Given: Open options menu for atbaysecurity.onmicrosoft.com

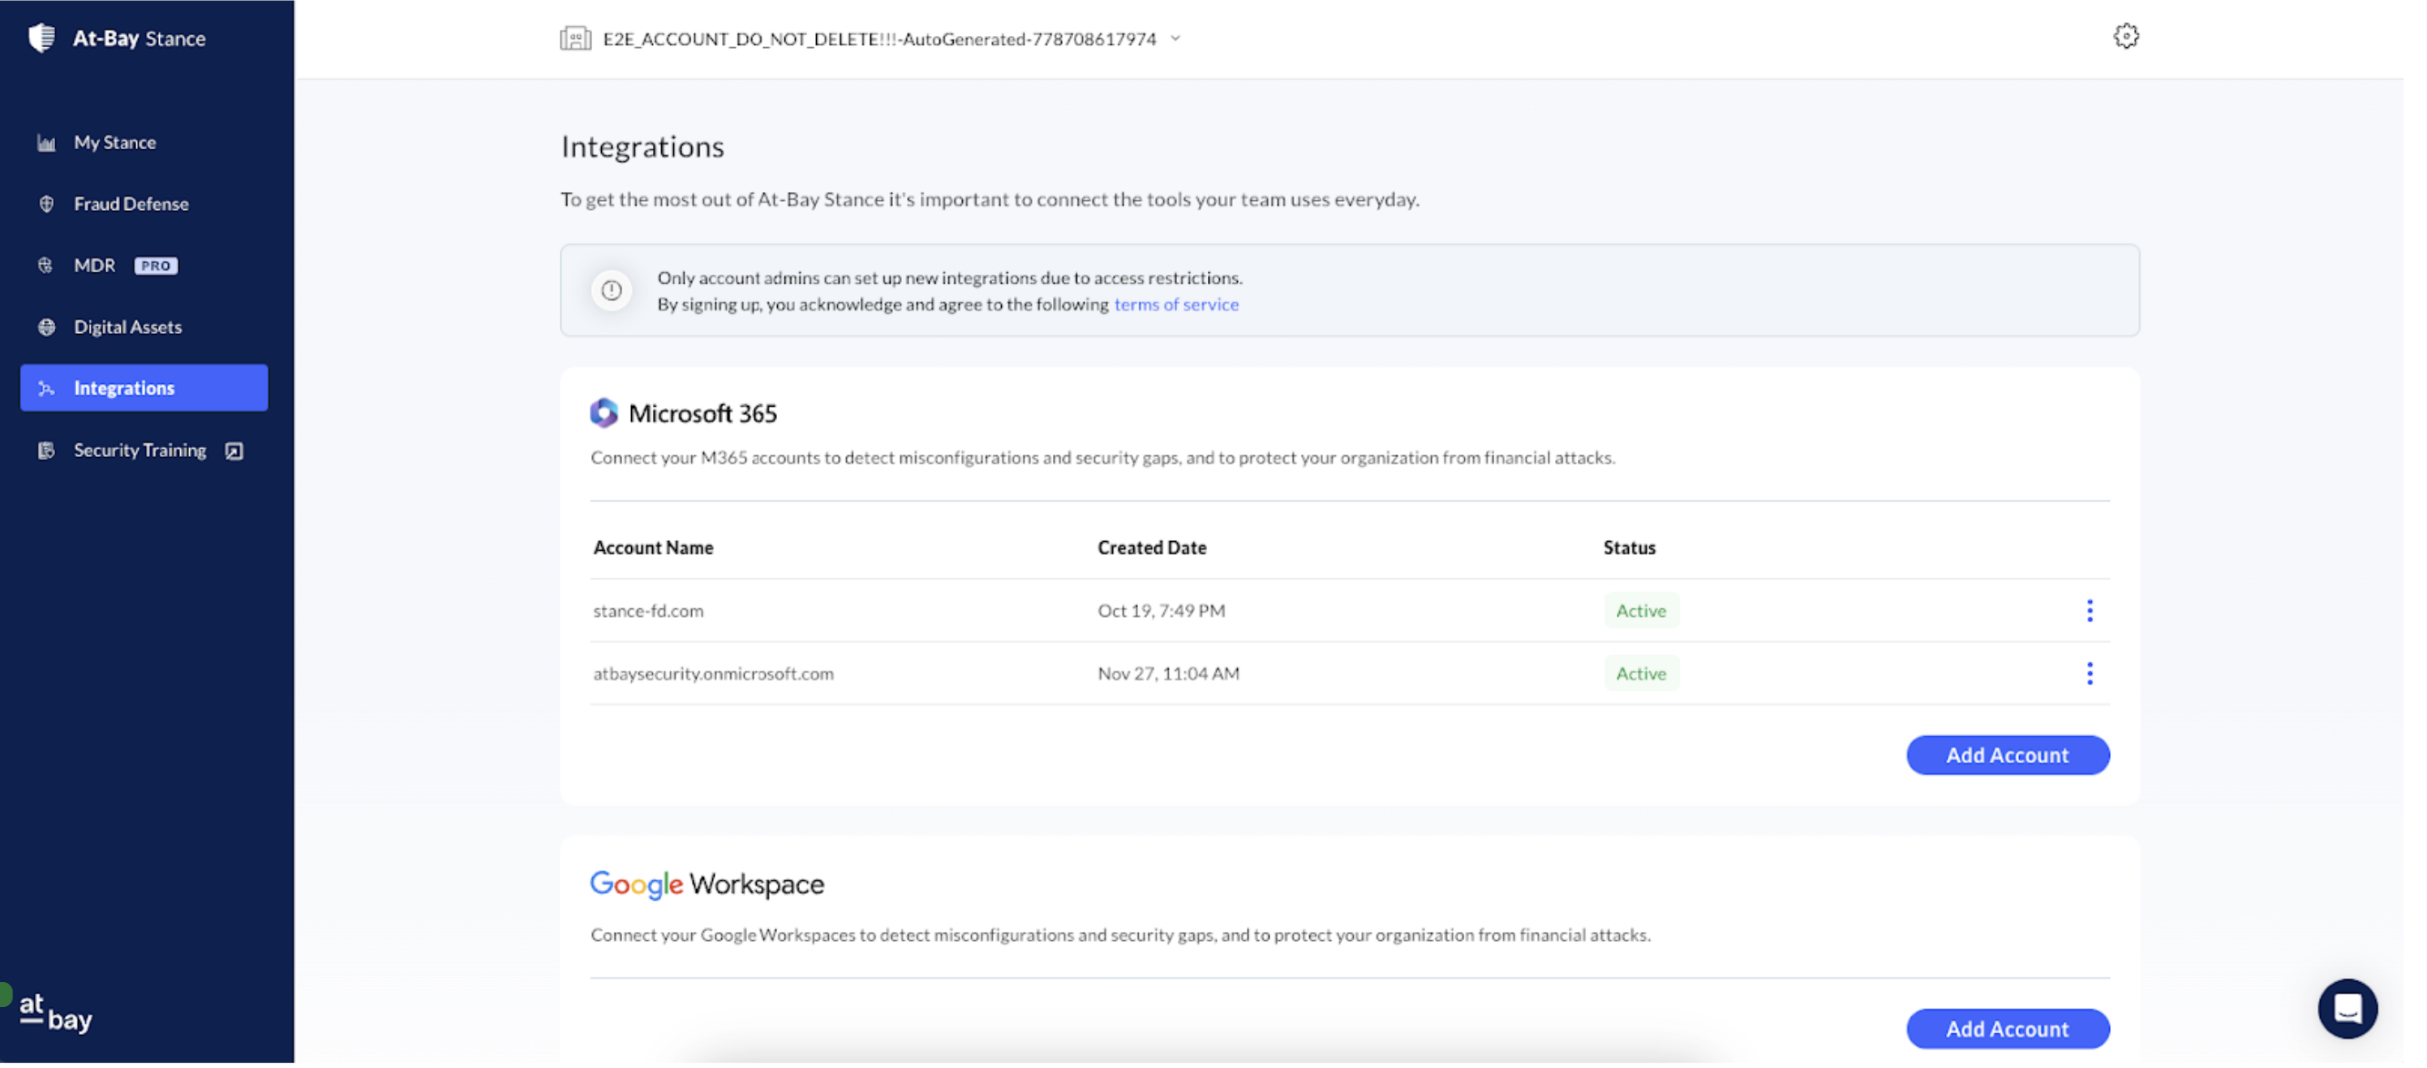Looking at the screenshot, I should click(x=2089, y=674).
